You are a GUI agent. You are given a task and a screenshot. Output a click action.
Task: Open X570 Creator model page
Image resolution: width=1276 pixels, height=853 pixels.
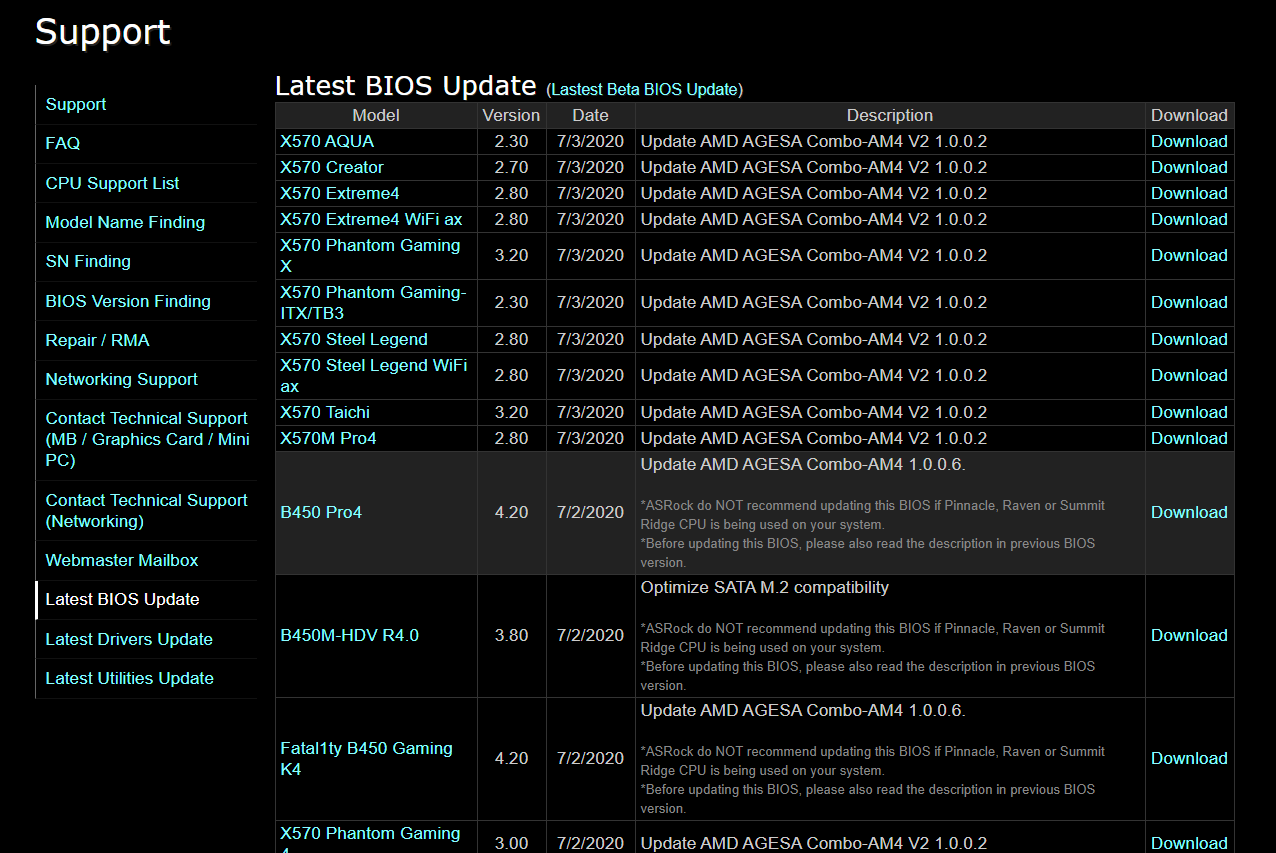point(332,167)
